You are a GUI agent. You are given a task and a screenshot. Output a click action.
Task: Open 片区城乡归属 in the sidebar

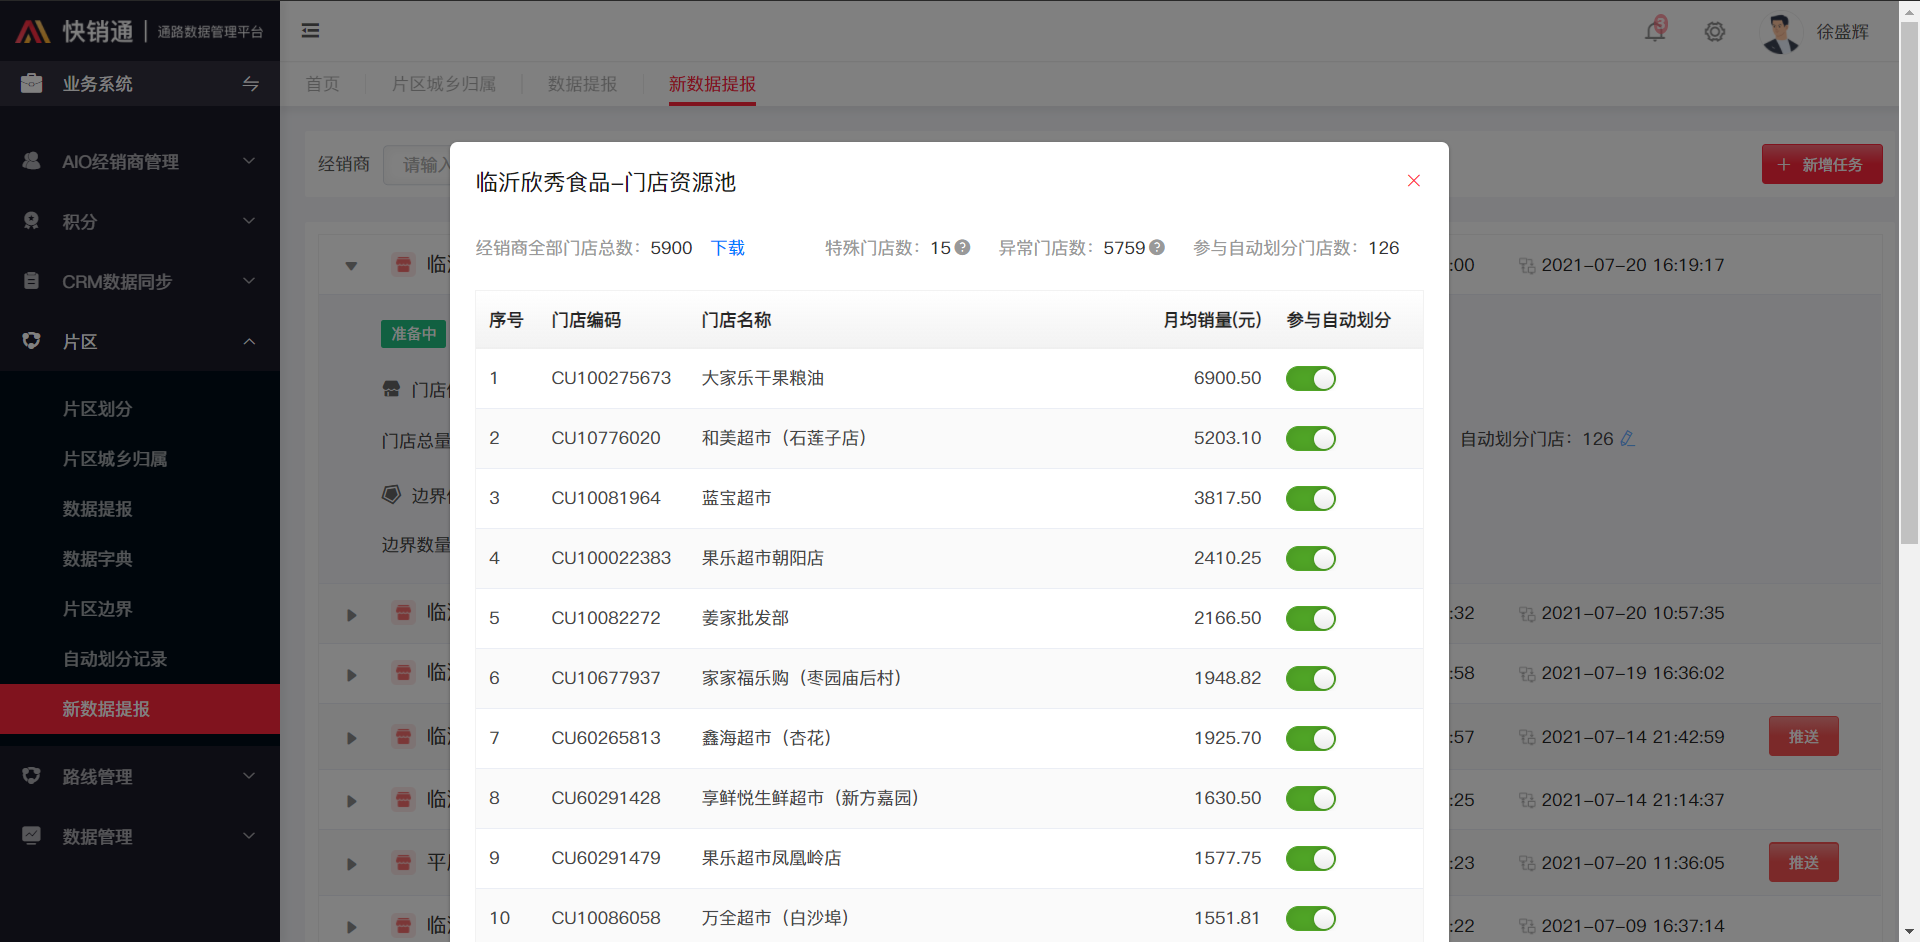[x=115, y=459]
